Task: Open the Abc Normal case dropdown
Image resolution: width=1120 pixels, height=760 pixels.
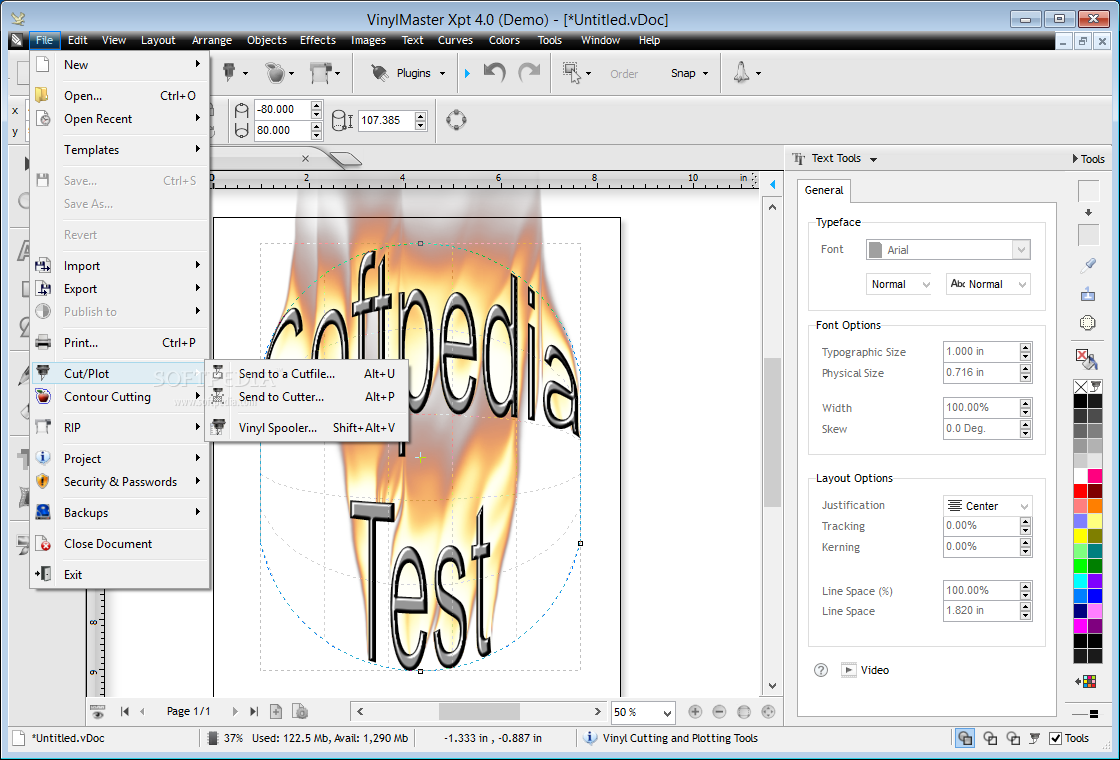Action: 988,284
